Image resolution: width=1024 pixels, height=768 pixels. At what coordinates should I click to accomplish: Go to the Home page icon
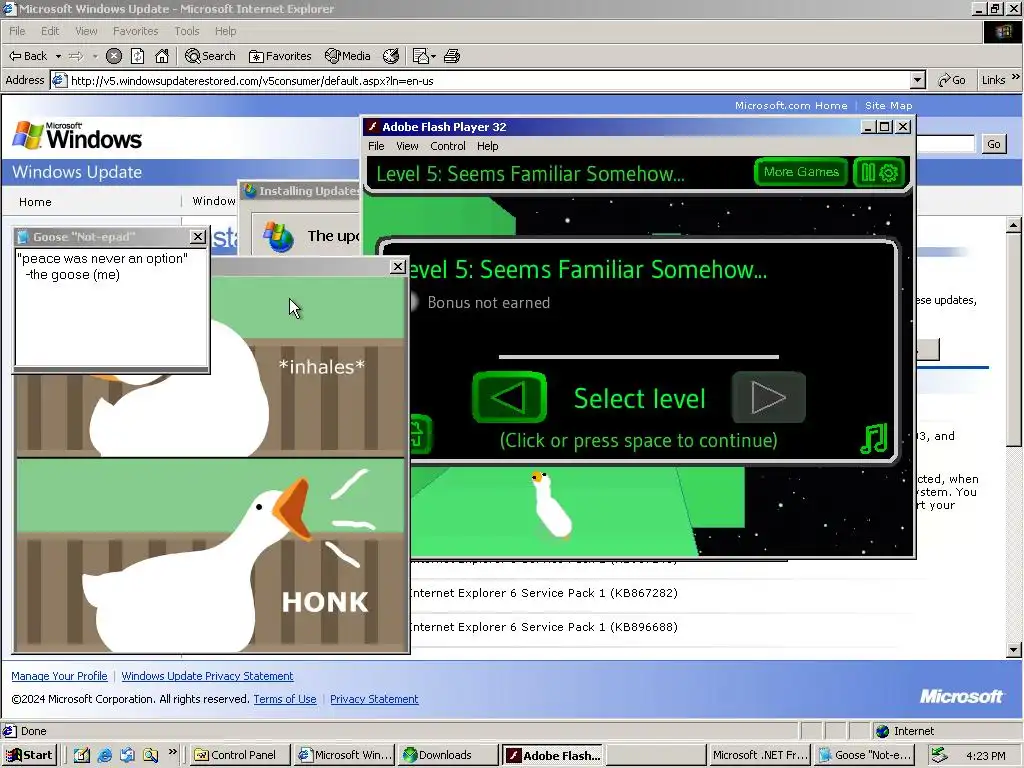(162, 56)
